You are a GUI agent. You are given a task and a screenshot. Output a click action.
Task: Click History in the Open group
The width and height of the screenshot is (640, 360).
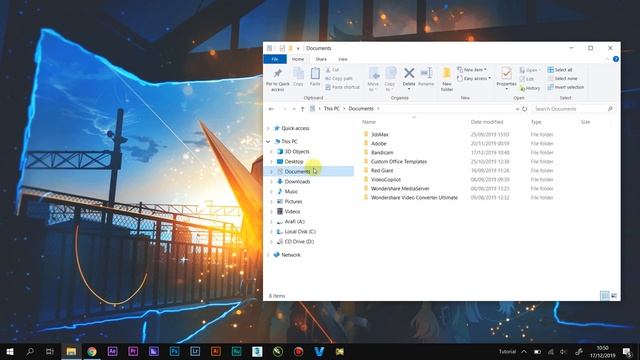coord(530,88)
